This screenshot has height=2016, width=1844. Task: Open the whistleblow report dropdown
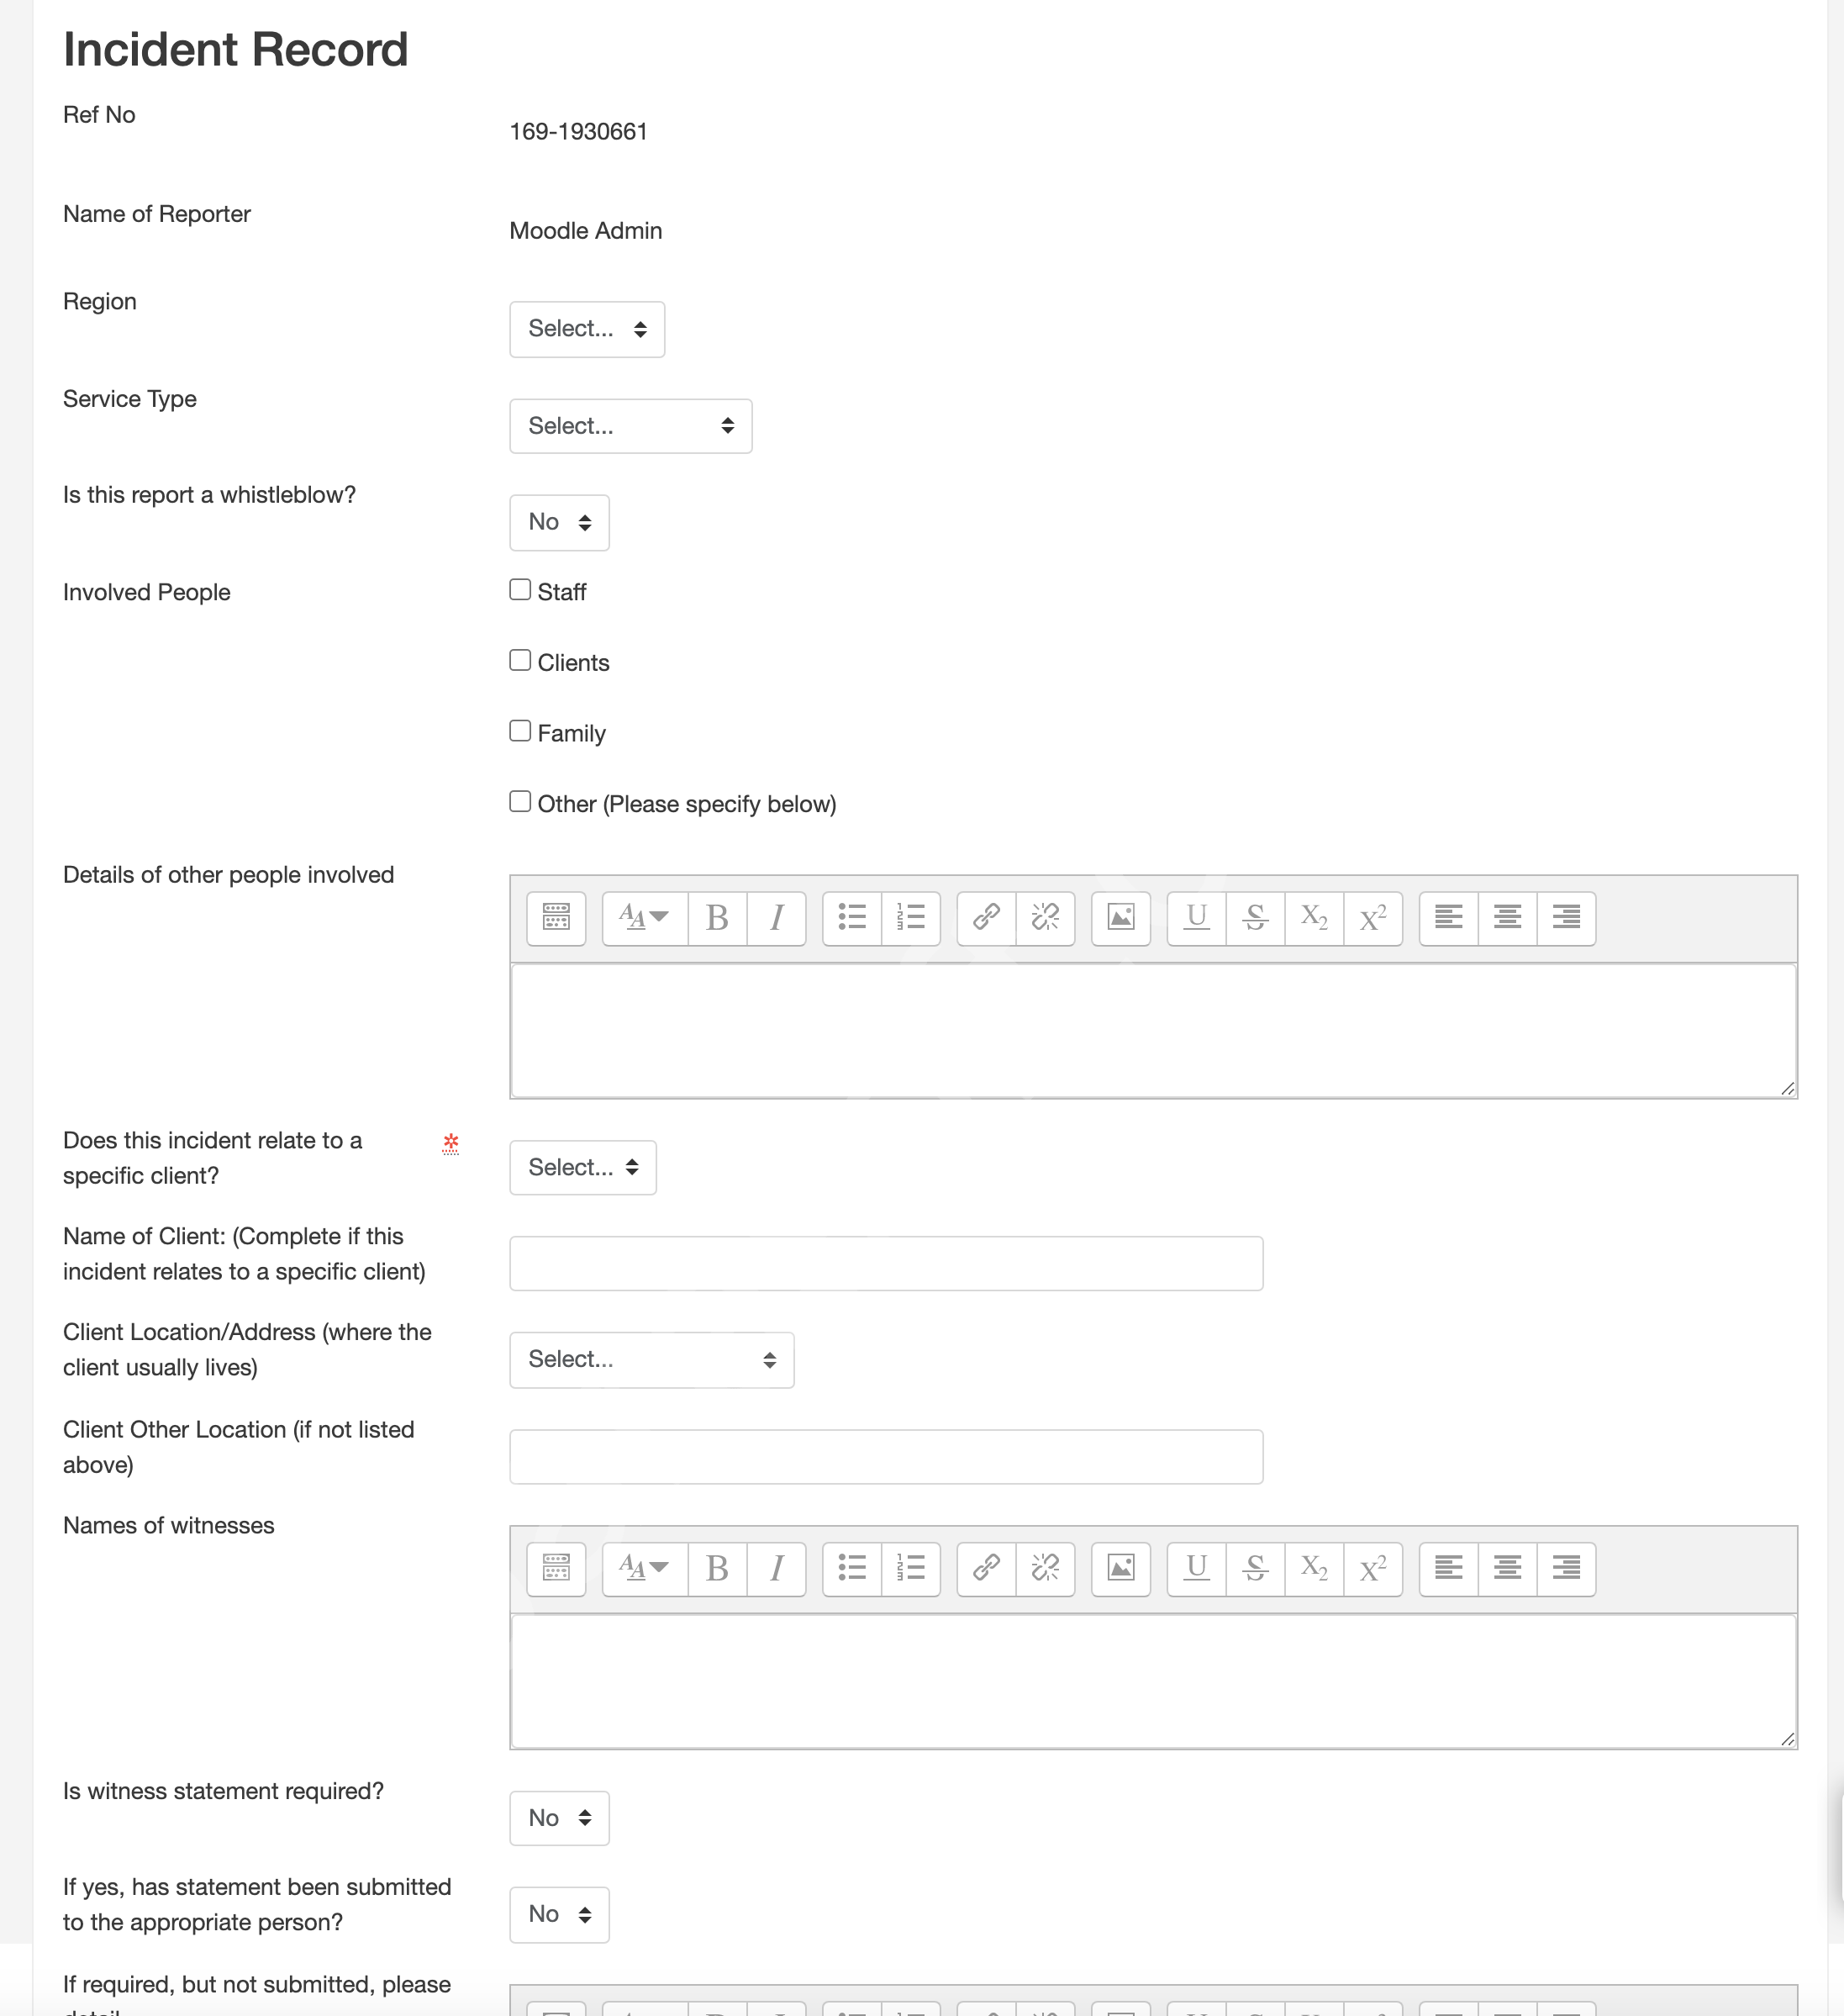(x=559, y=522)
